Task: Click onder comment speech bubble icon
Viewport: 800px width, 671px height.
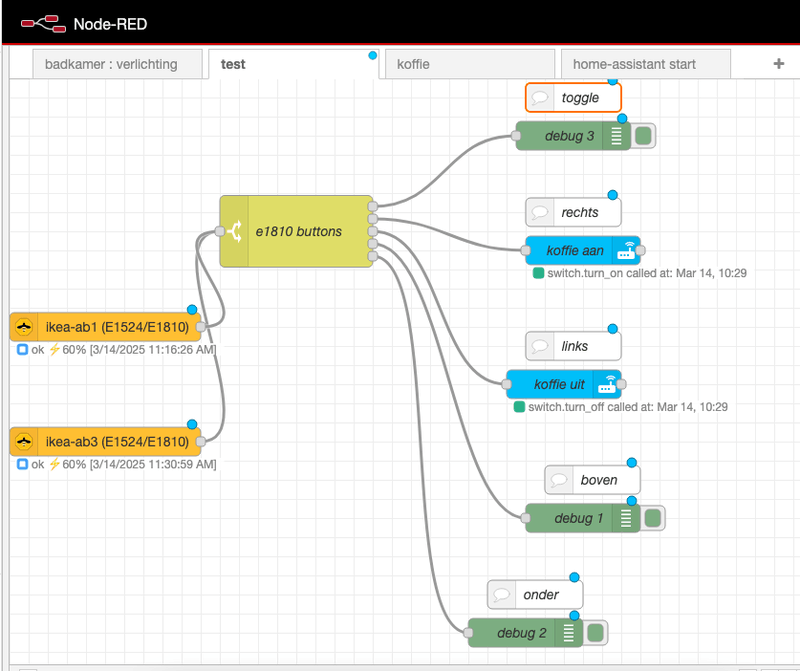Action: pos(501,595)
